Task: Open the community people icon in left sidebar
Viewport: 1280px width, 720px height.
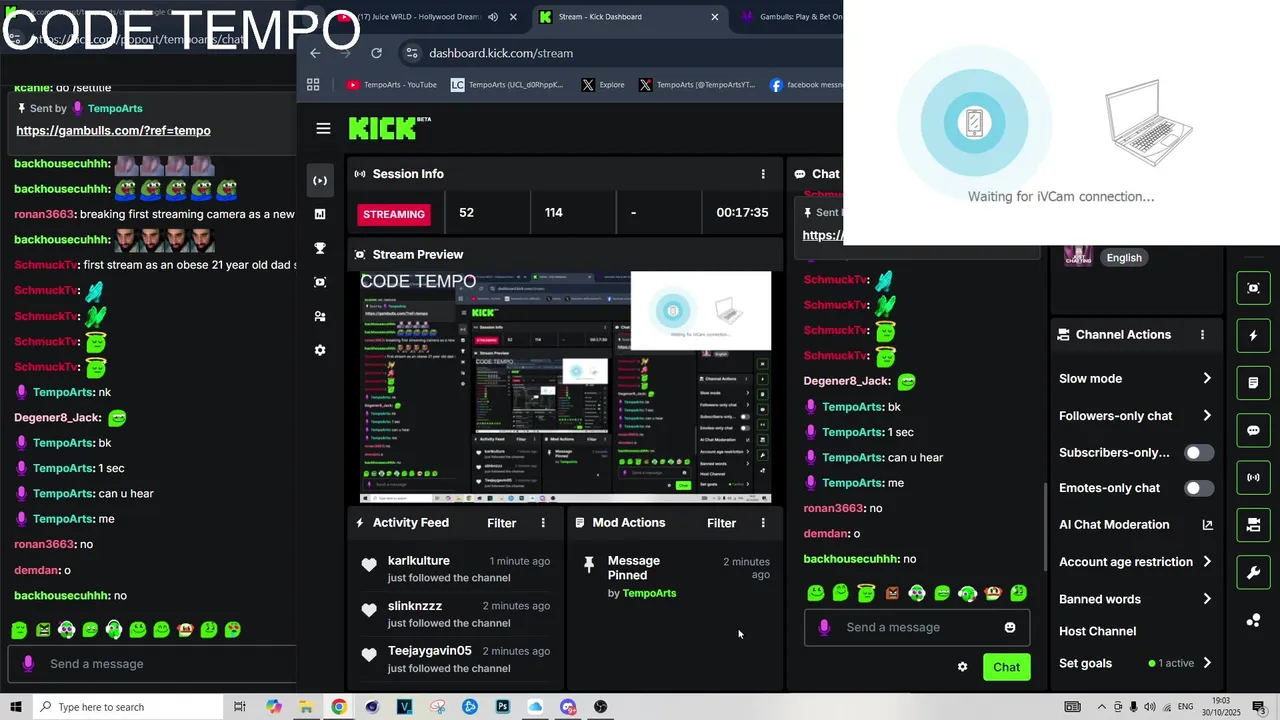Action: pos(320,316)
